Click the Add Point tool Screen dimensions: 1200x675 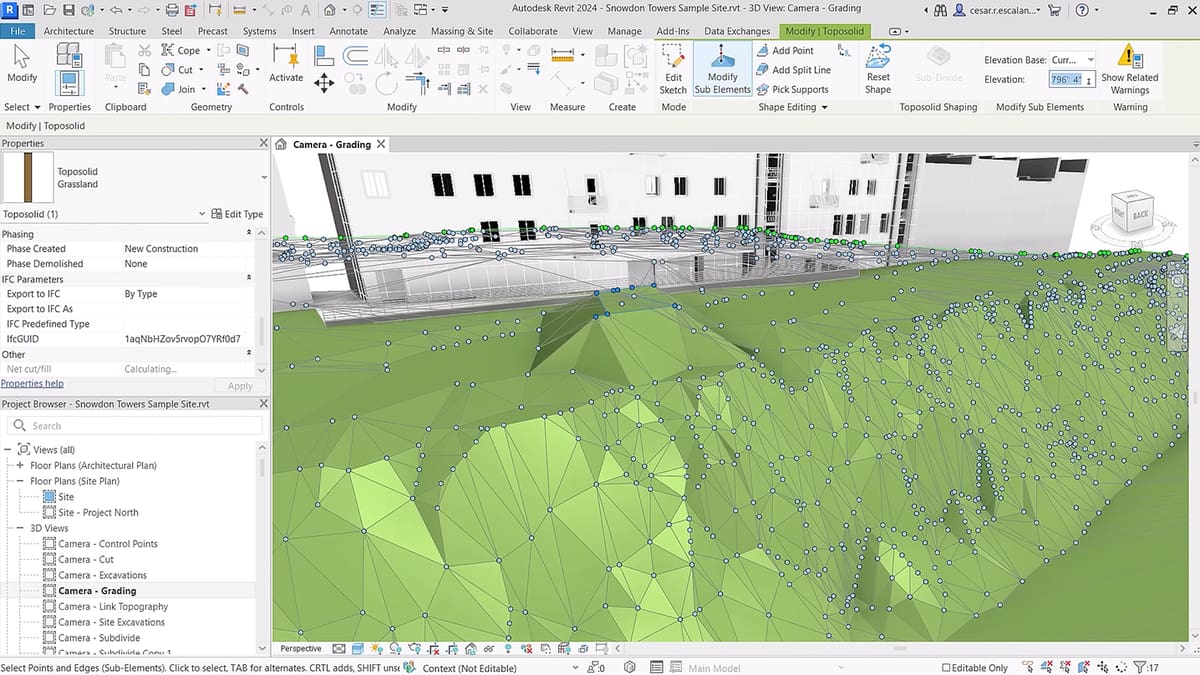click(792, 50)
